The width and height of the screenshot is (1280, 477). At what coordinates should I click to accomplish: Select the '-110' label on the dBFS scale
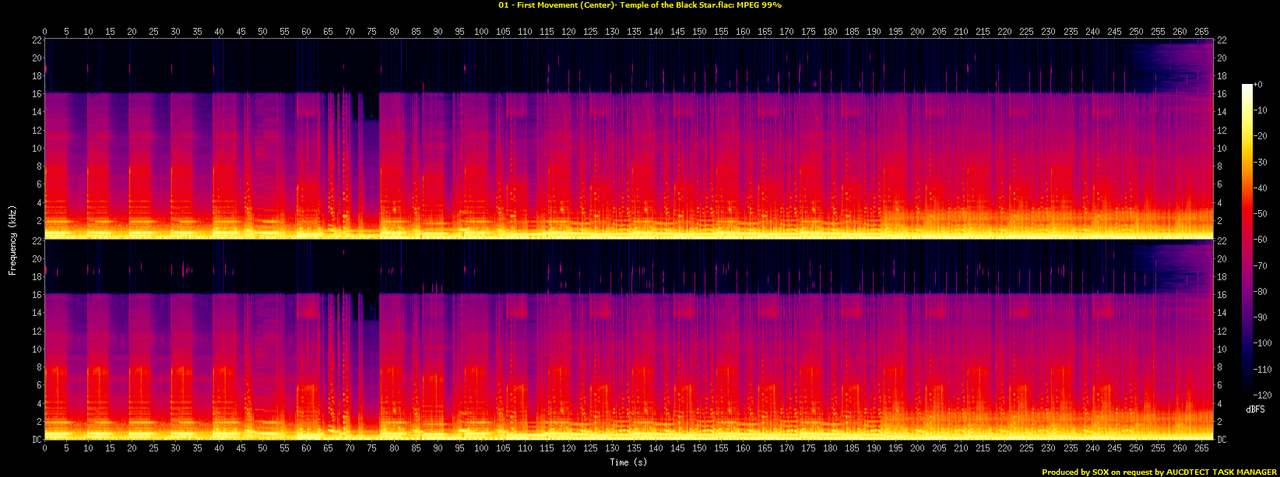(x=1264, y=370)
